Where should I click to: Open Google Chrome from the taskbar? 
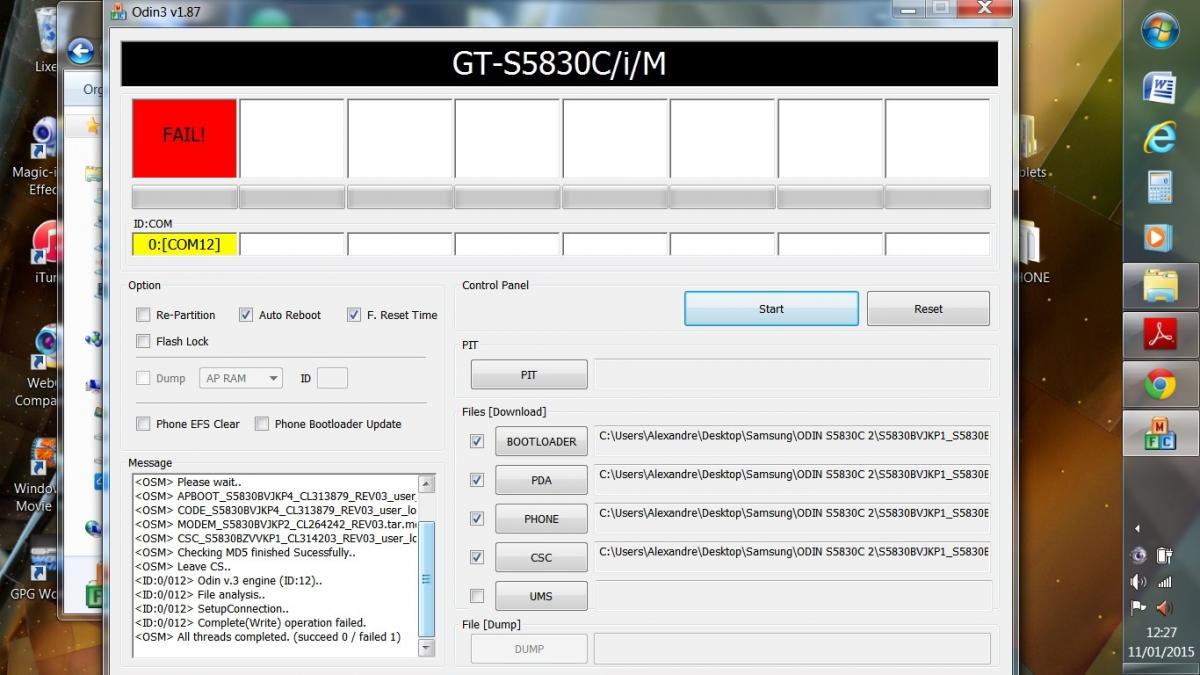1160,382
